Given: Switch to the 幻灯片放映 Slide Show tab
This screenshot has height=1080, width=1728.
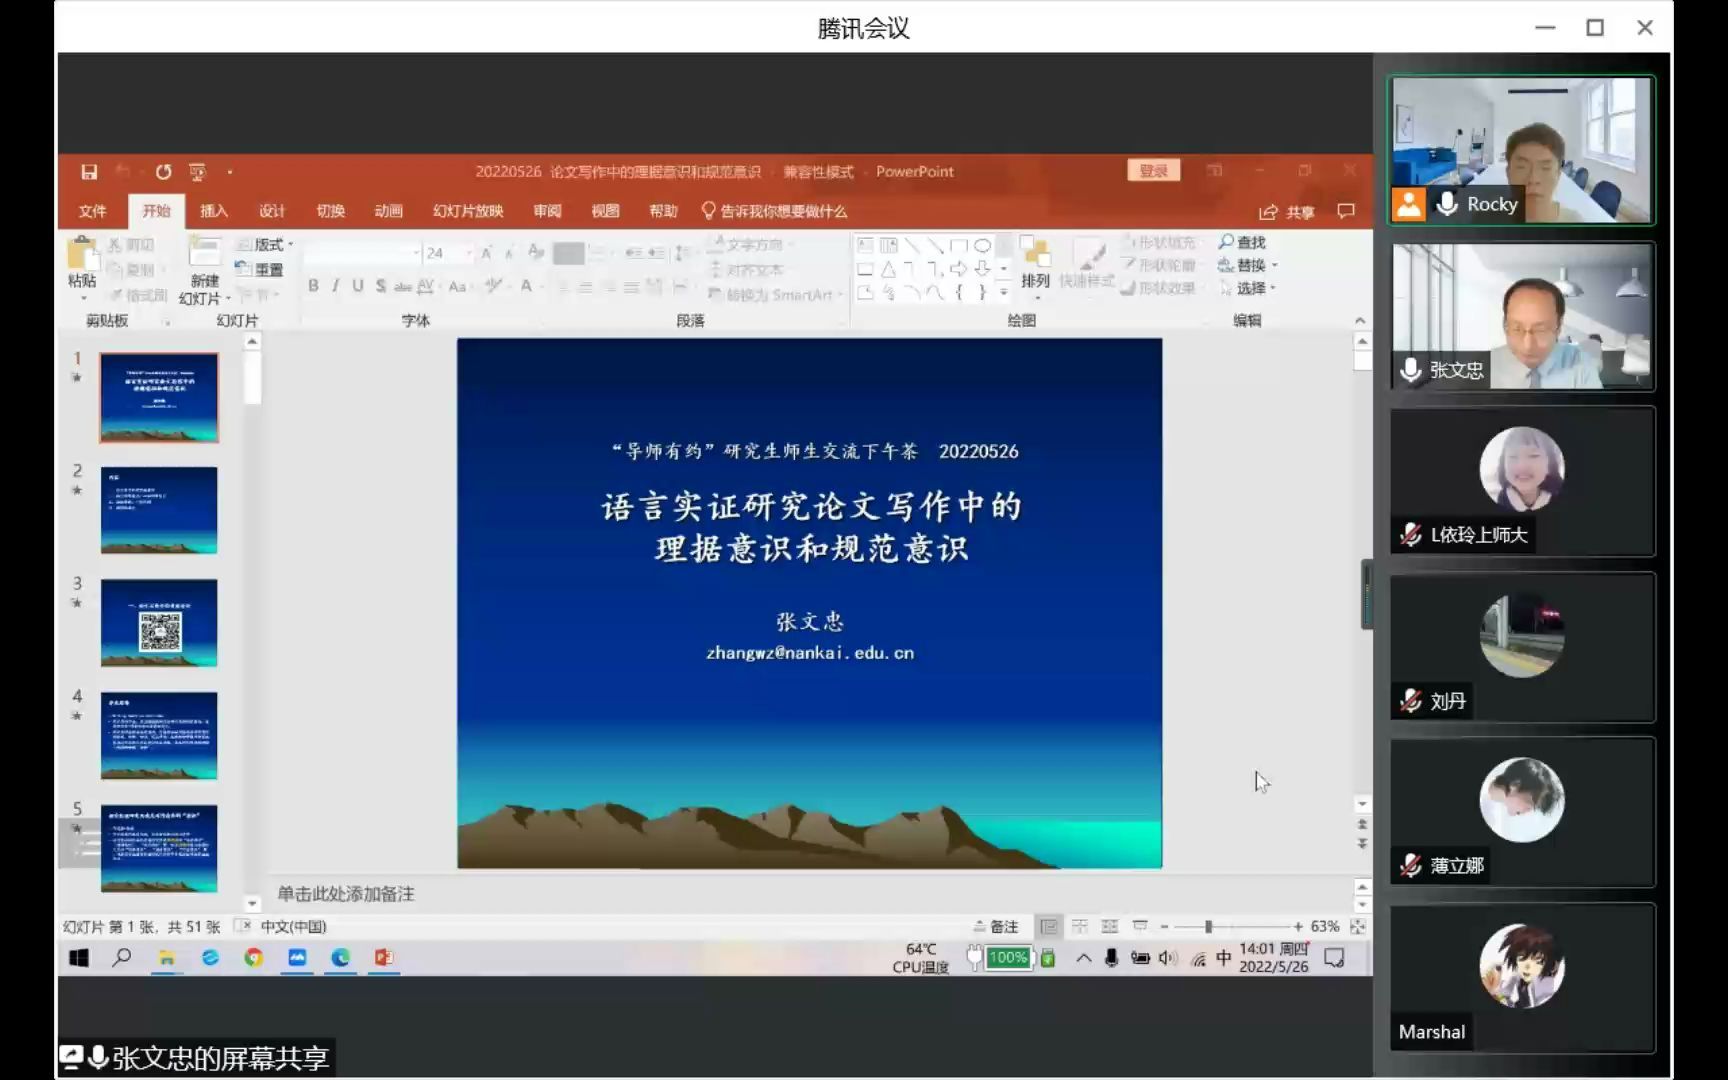Looking at the screenshot, I should click(468, 211).
